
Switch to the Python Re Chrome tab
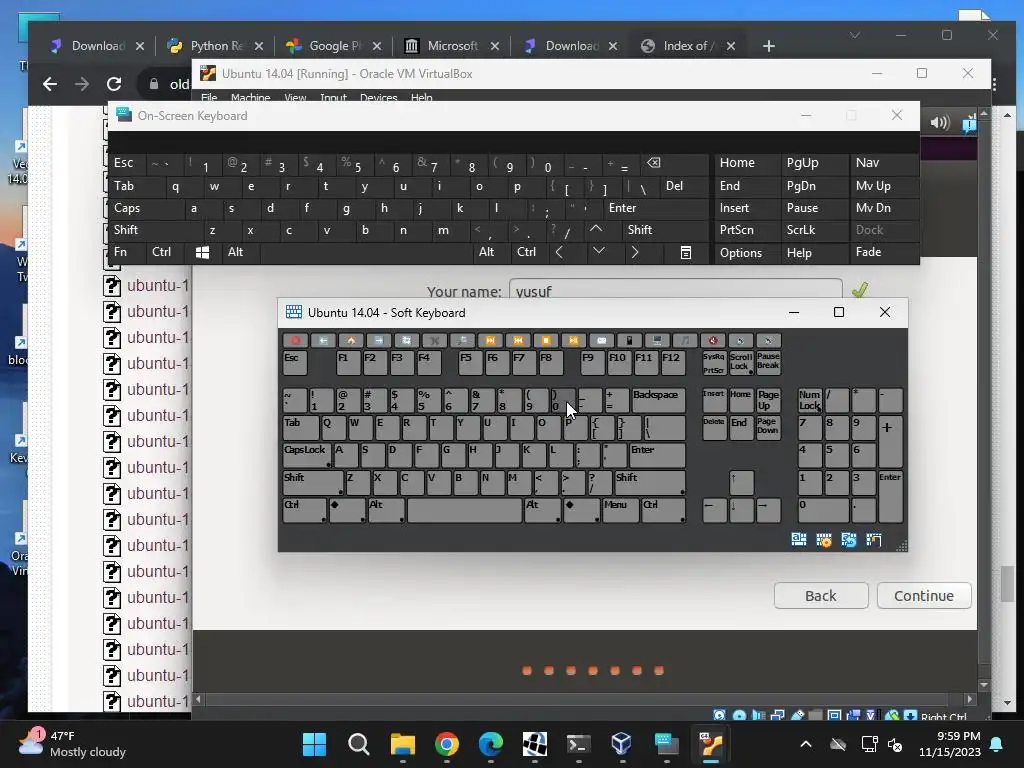pyautogui.click(x=216, y=46)
